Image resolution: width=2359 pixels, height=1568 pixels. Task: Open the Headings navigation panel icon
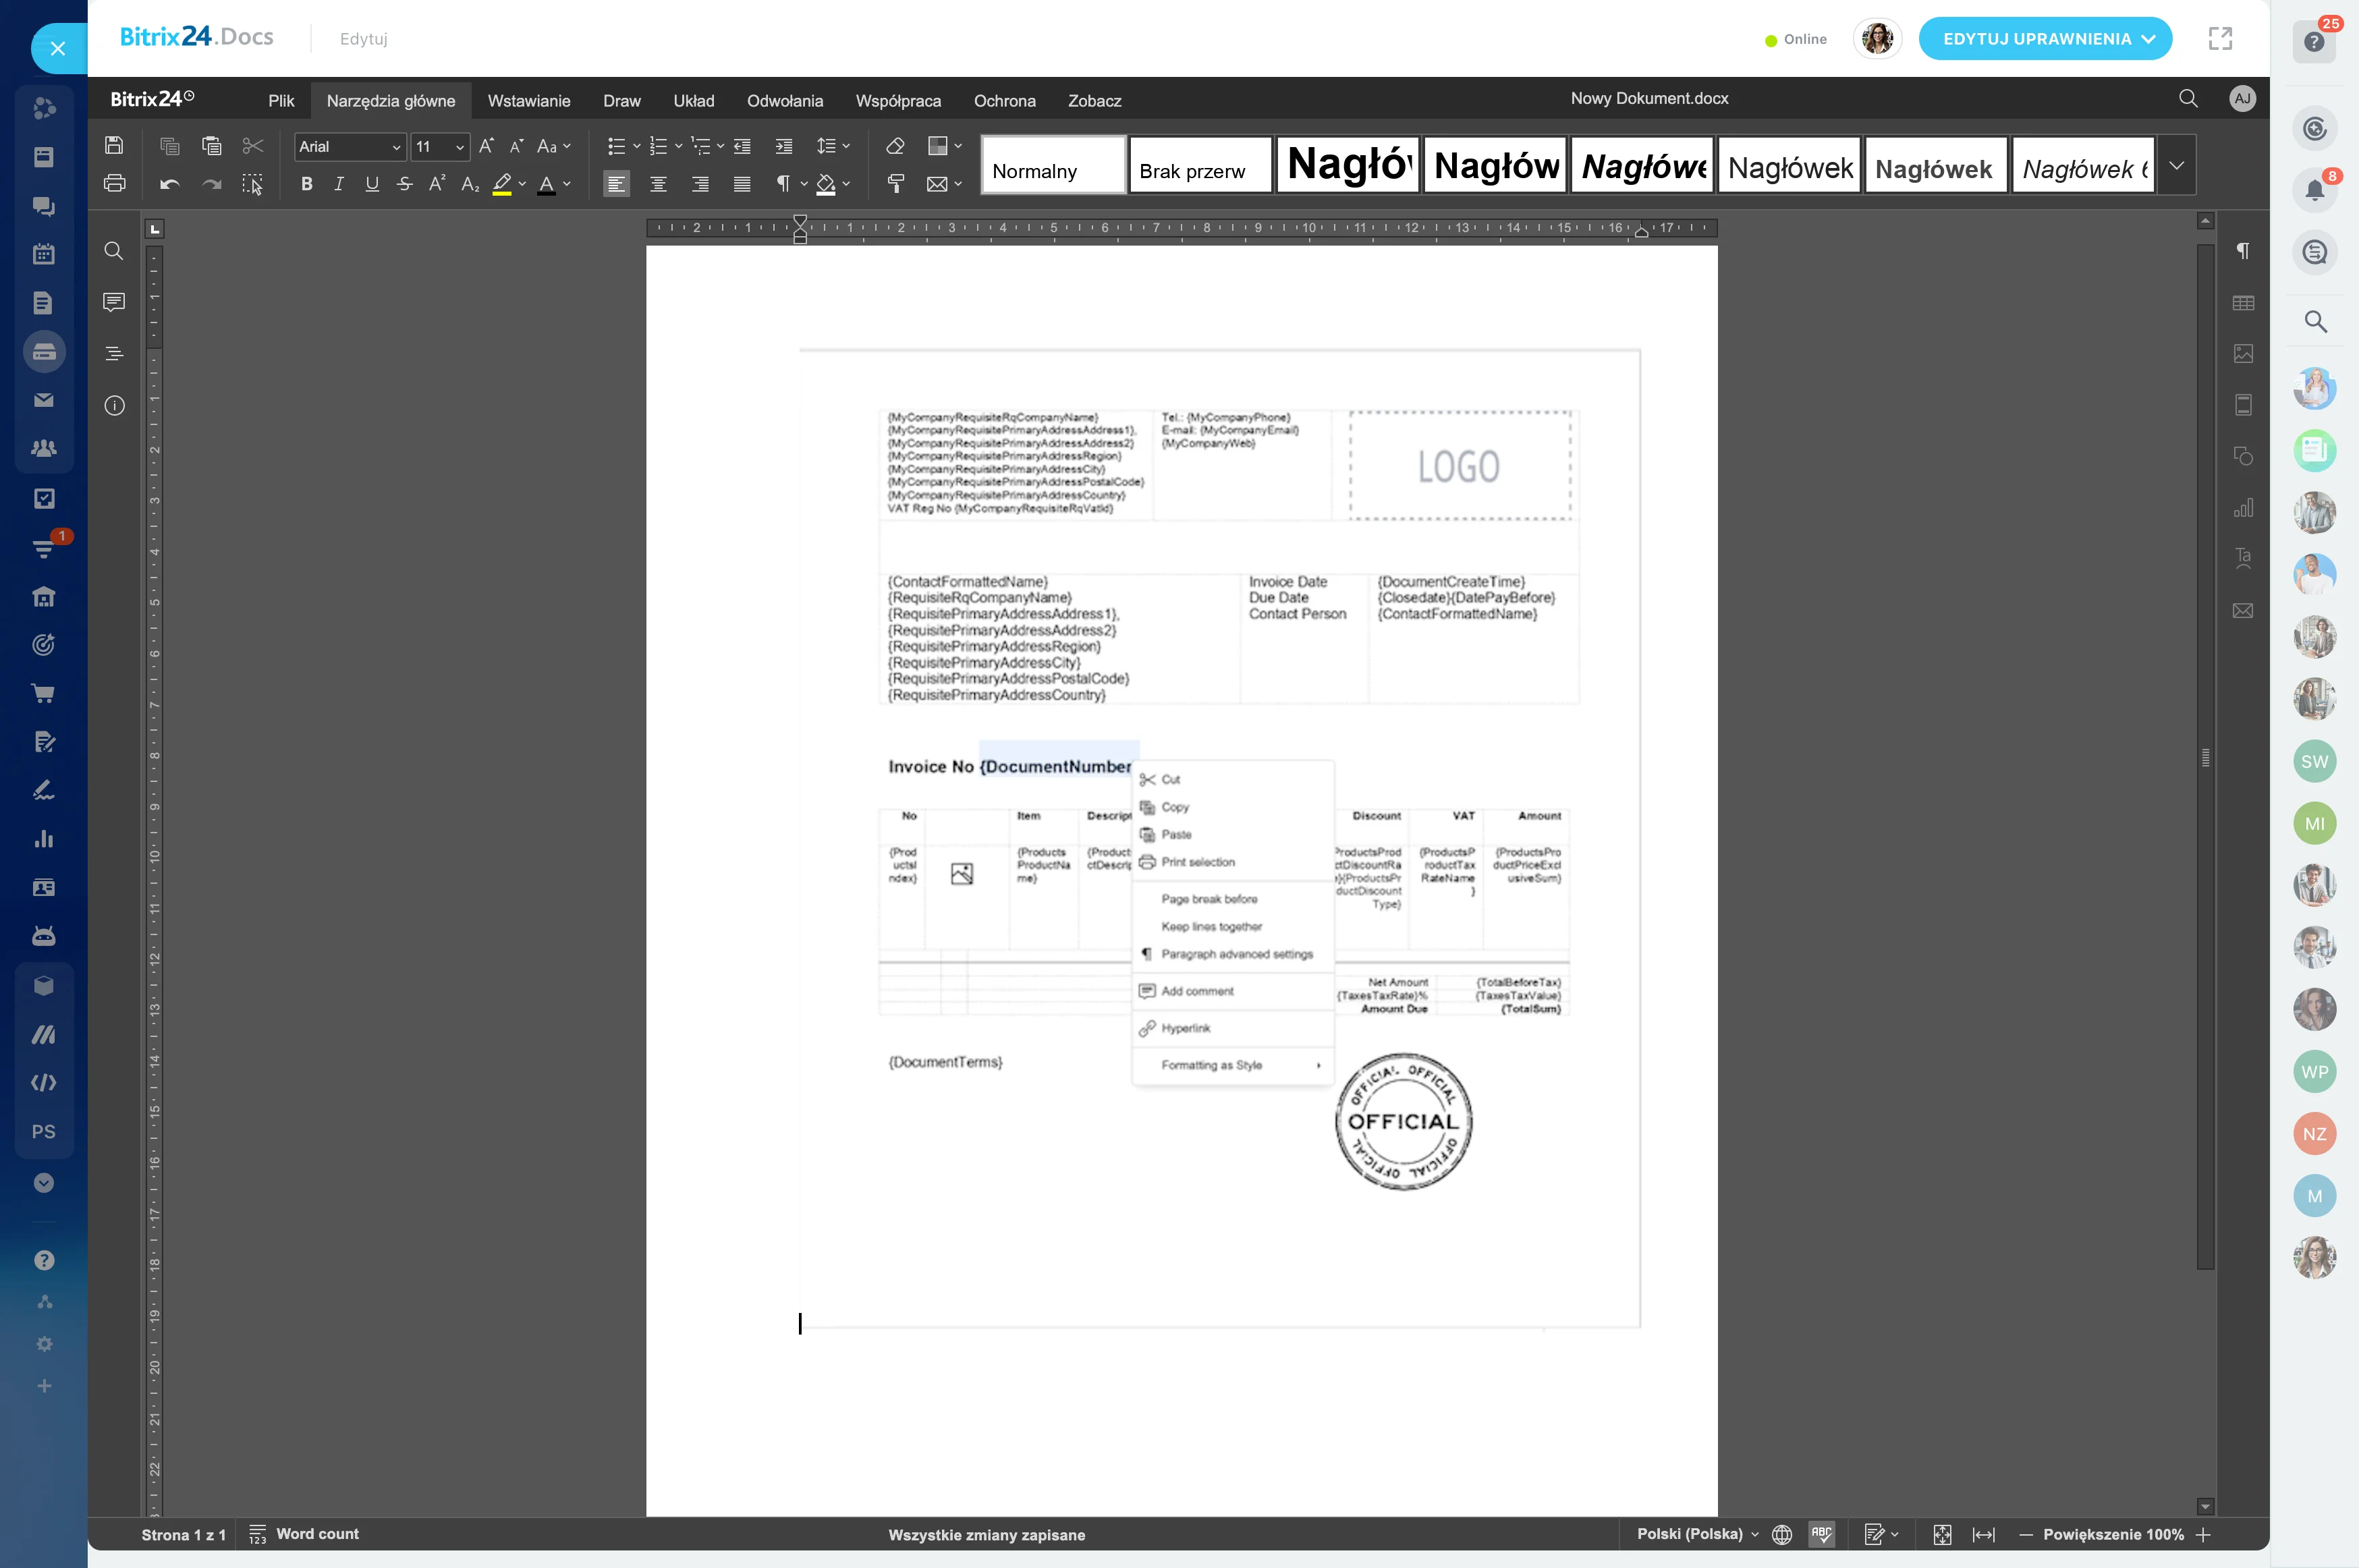coord(114,353)
